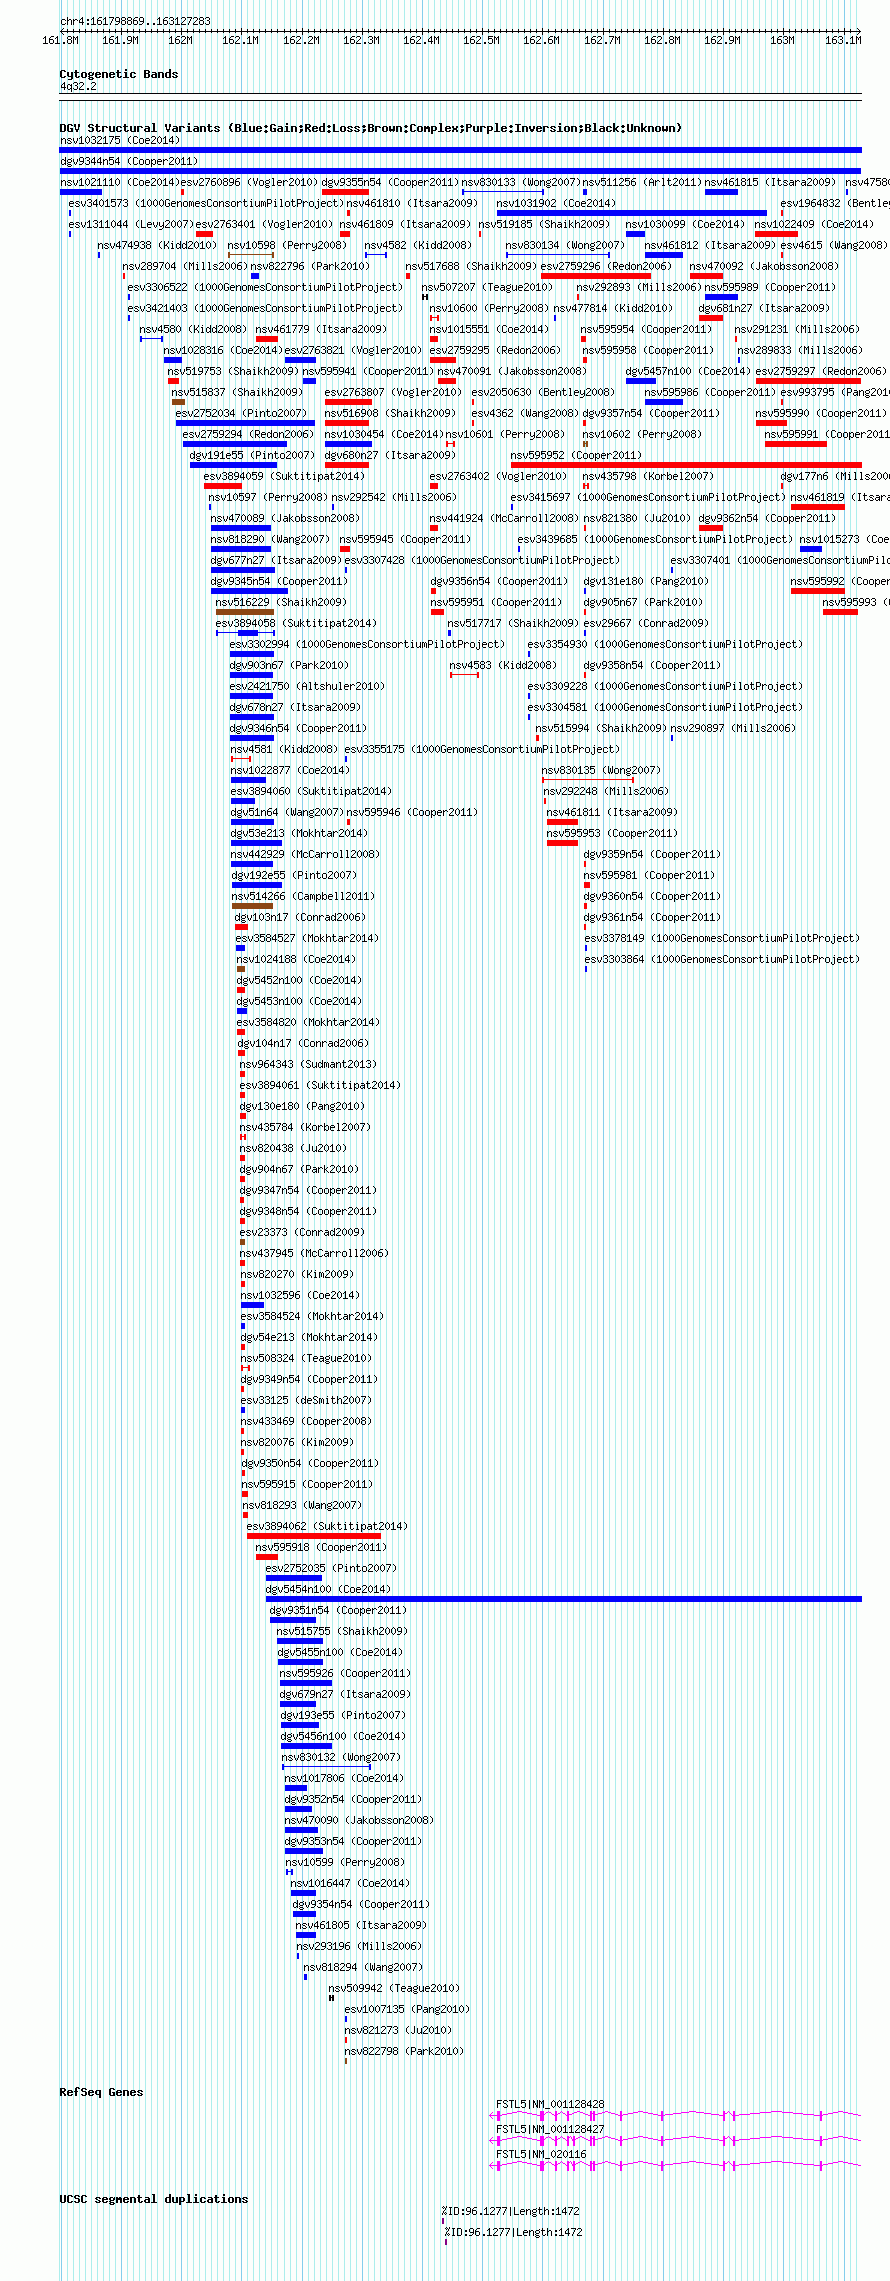Select first %ID:96.1277|Length:1472 duplication entry
The height and width of the screenshot is (2281, 890).
(511, 2211)
